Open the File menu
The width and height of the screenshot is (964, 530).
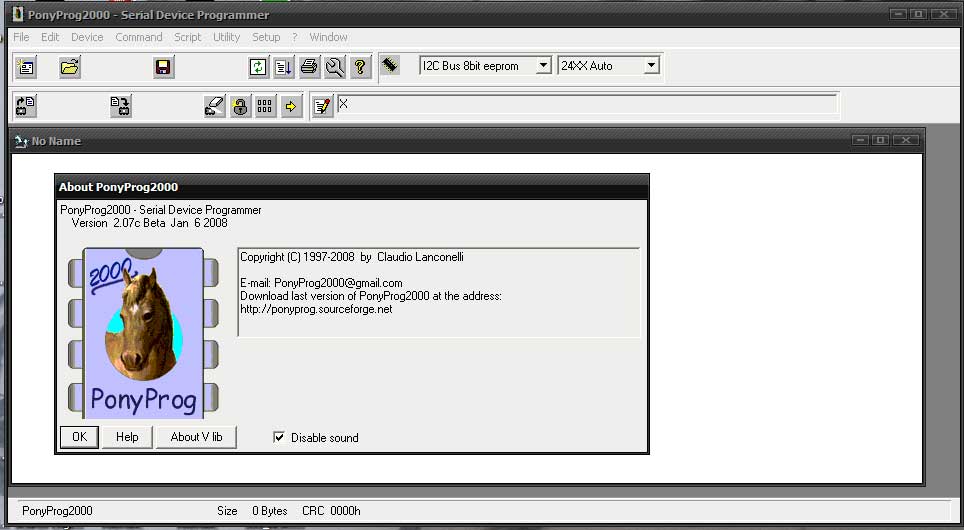[22, 37]
